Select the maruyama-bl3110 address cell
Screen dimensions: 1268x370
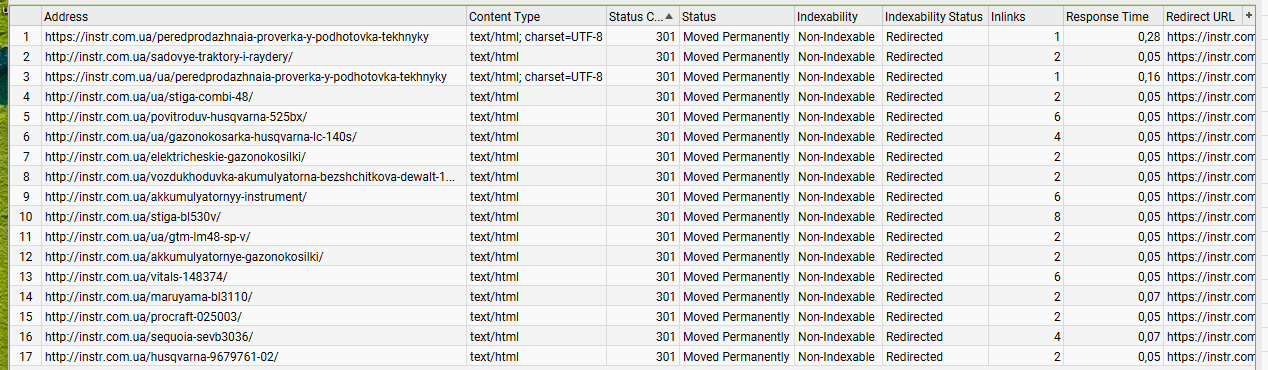pos(253,297)
